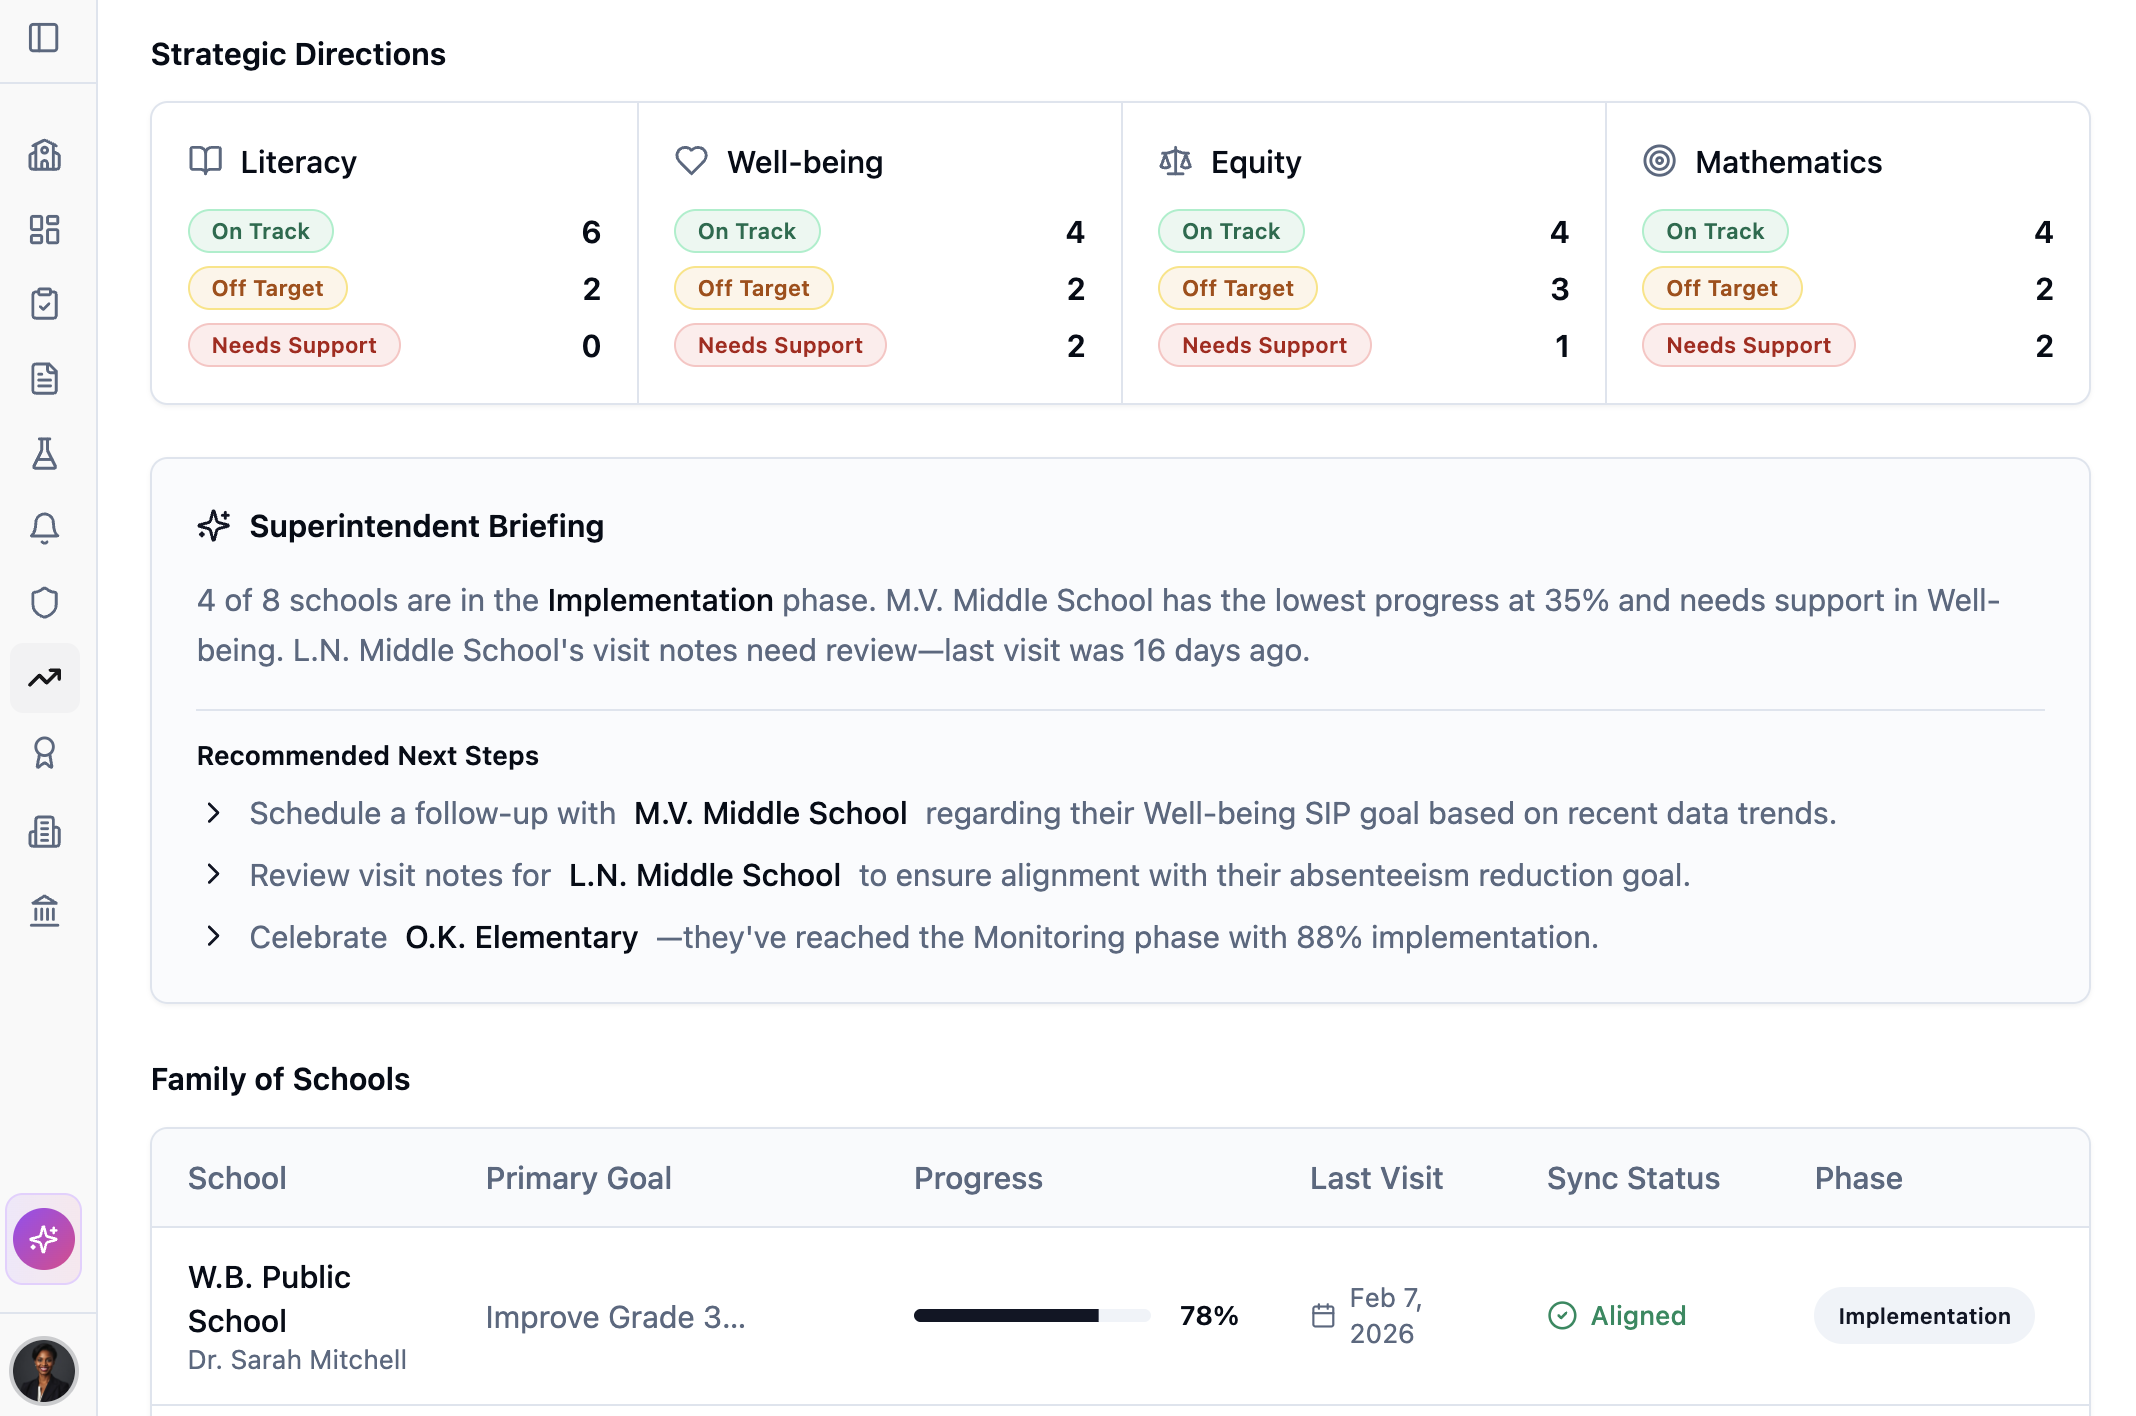Click W.B. Public School progress bar
This screenshot has height=1416, width=2136.
[1031, 1316]
